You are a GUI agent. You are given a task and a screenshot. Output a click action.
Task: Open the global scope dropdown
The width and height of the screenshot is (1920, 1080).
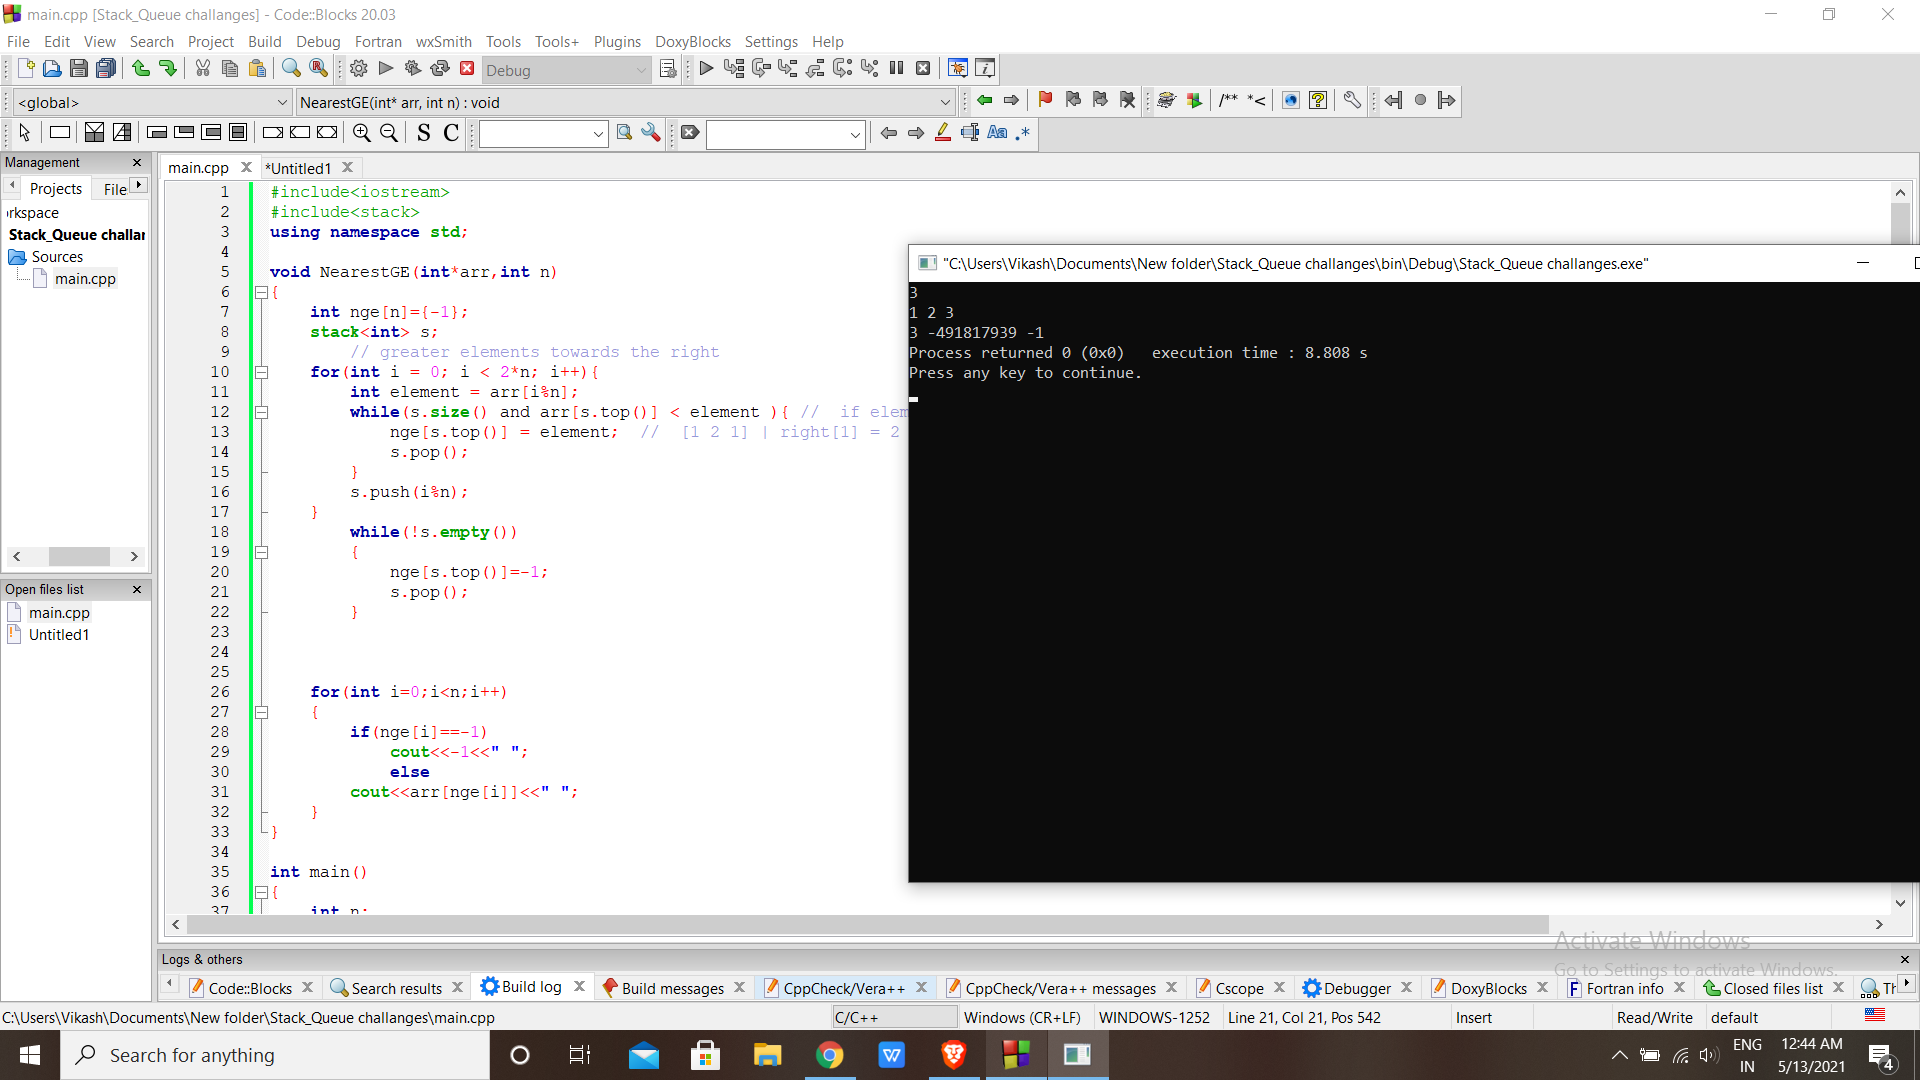[x=152, y=102]
